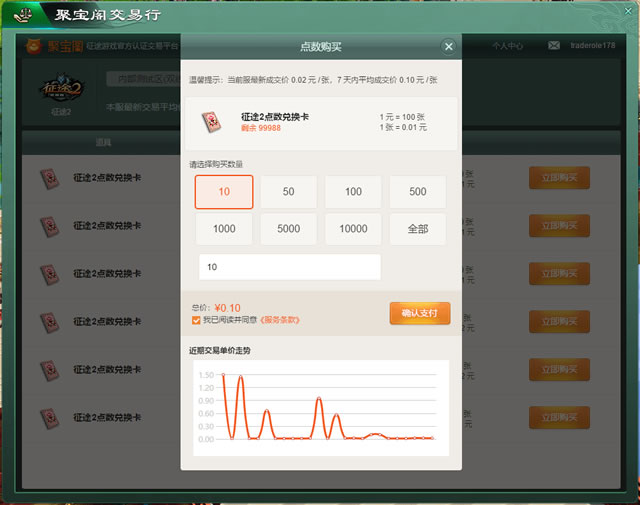Click the 征途2点数兑换卡 card icon in dialog
The width and height of the screenshot is (640, 505).
[x=211, y=122]
